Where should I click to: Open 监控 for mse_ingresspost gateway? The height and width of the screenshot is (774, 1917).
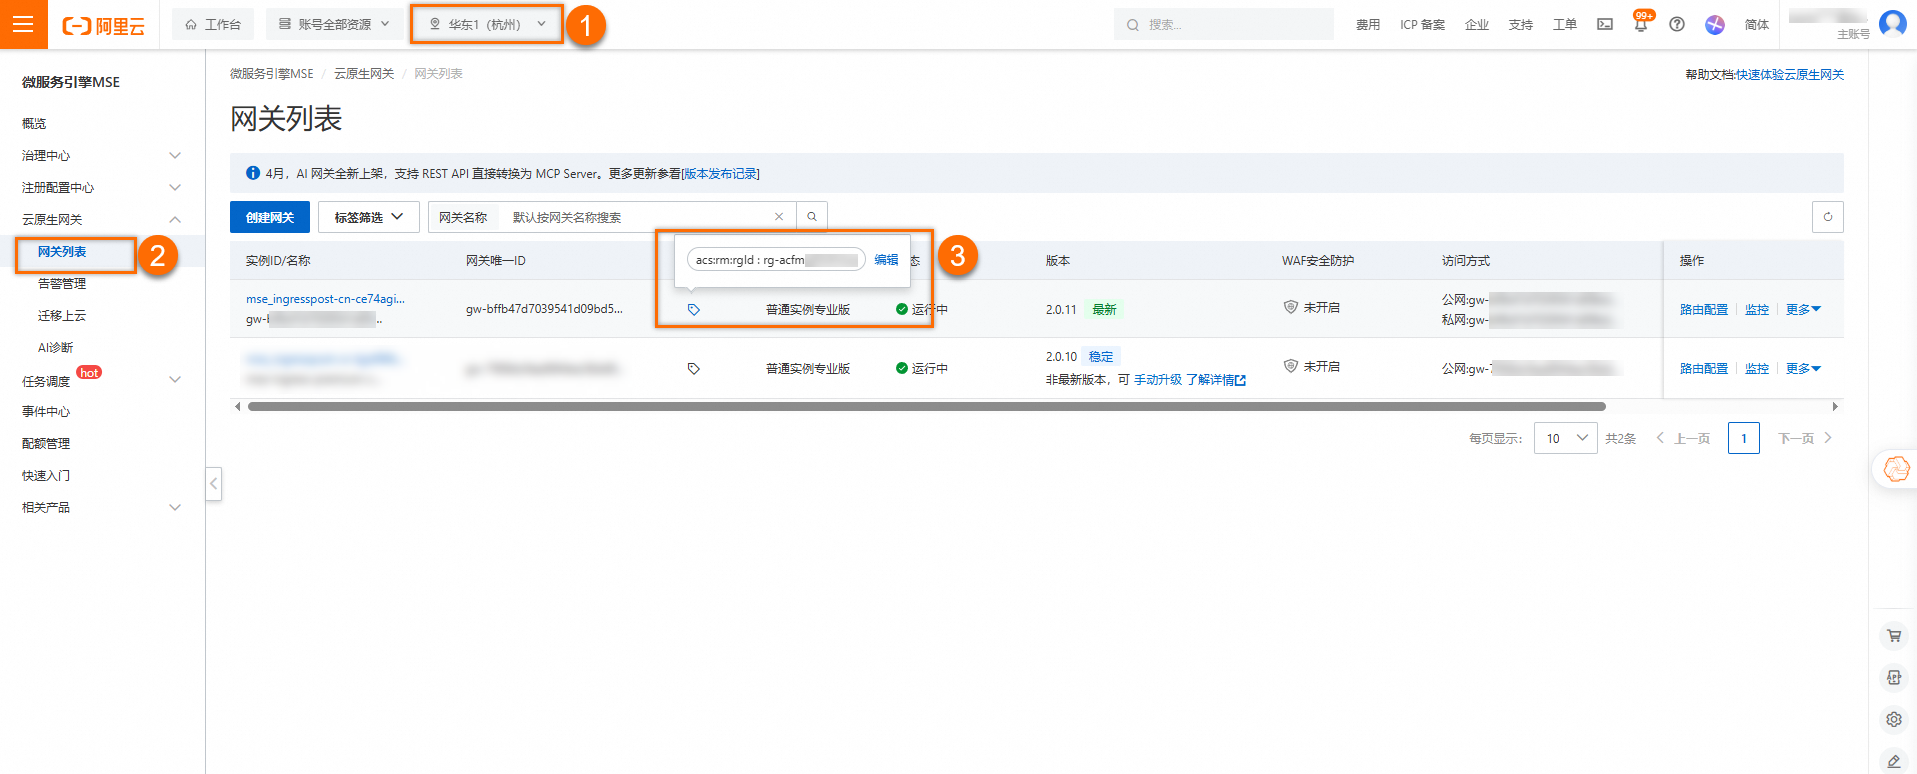point(1757,309)
